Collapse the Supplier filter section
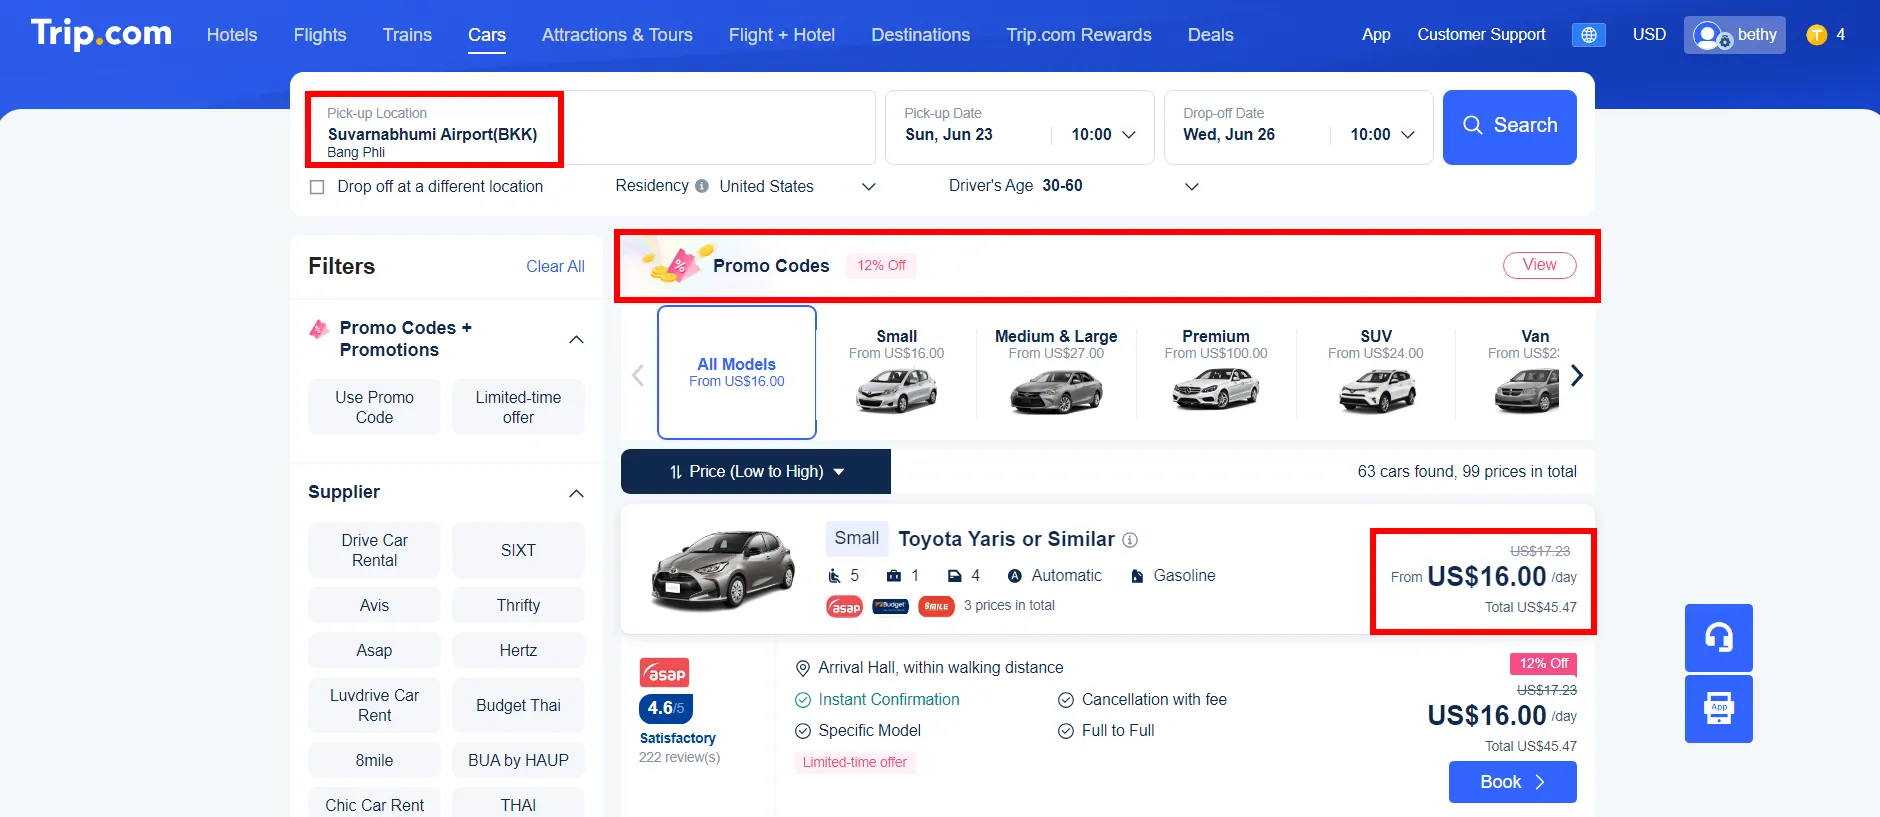 [576, 493]
